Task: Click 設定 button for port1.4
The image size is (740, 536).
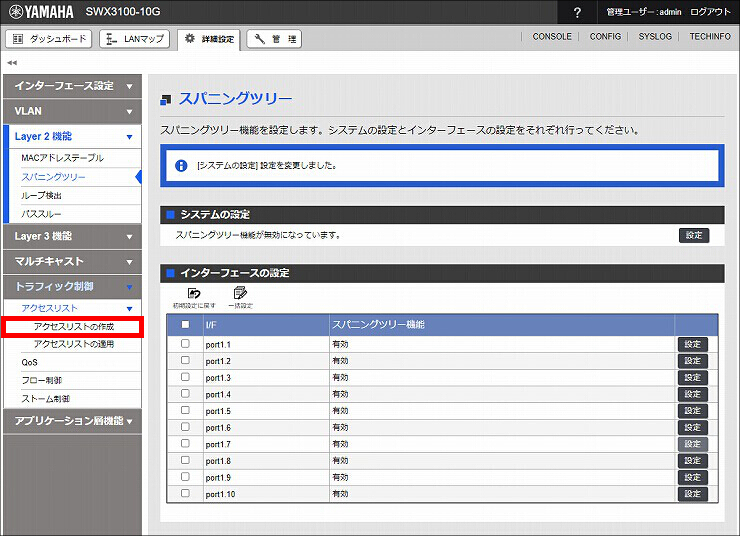Action: click(692, 394)
